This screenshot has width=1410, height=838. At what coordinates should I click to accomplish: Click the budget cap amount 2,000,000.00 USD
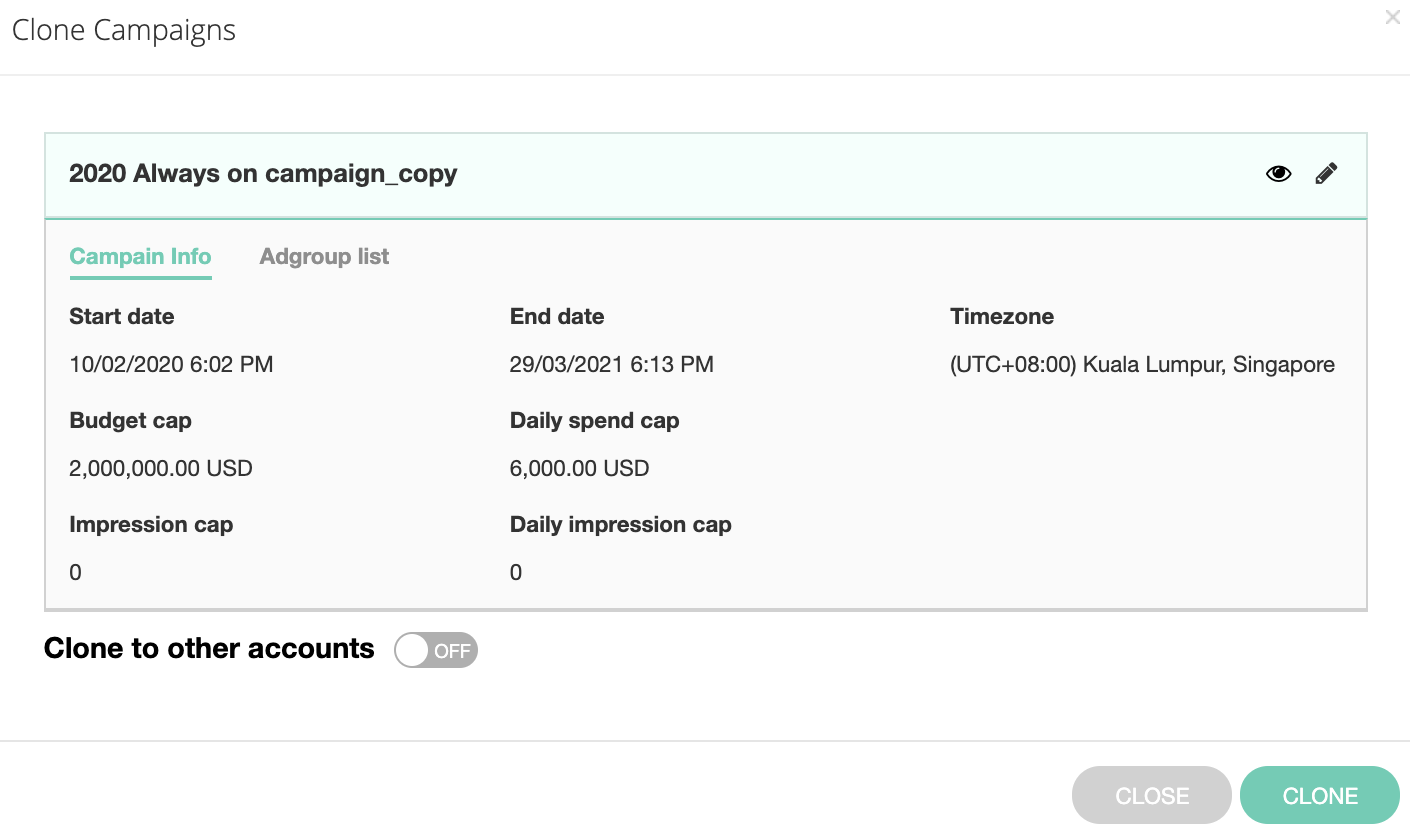point(160,468)
